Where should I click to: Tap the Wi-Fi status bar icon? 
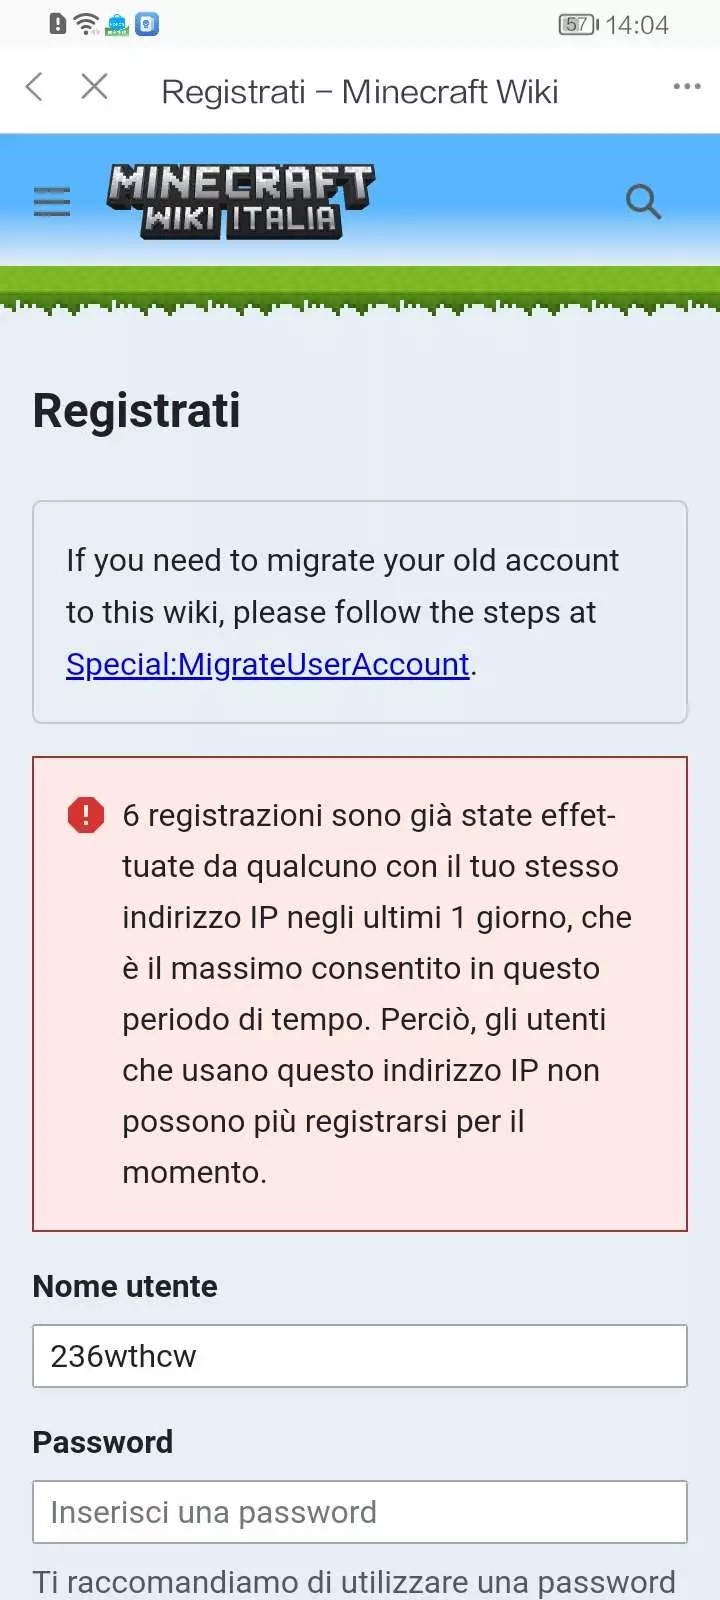pos(88,24)
